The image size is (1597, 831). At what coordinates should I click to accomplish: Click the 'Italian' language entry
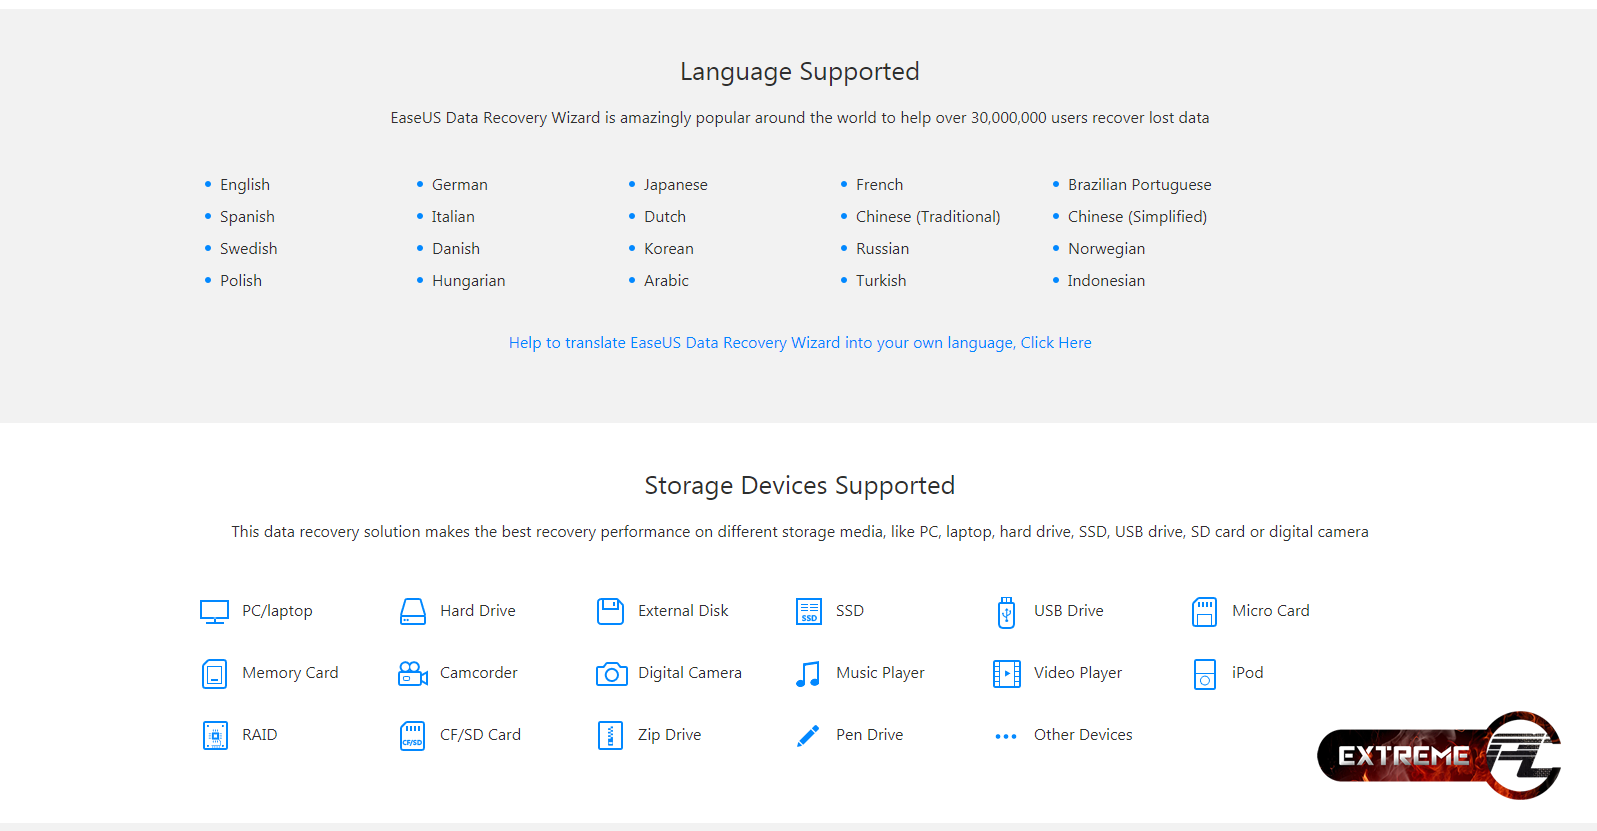pos(453,217)
